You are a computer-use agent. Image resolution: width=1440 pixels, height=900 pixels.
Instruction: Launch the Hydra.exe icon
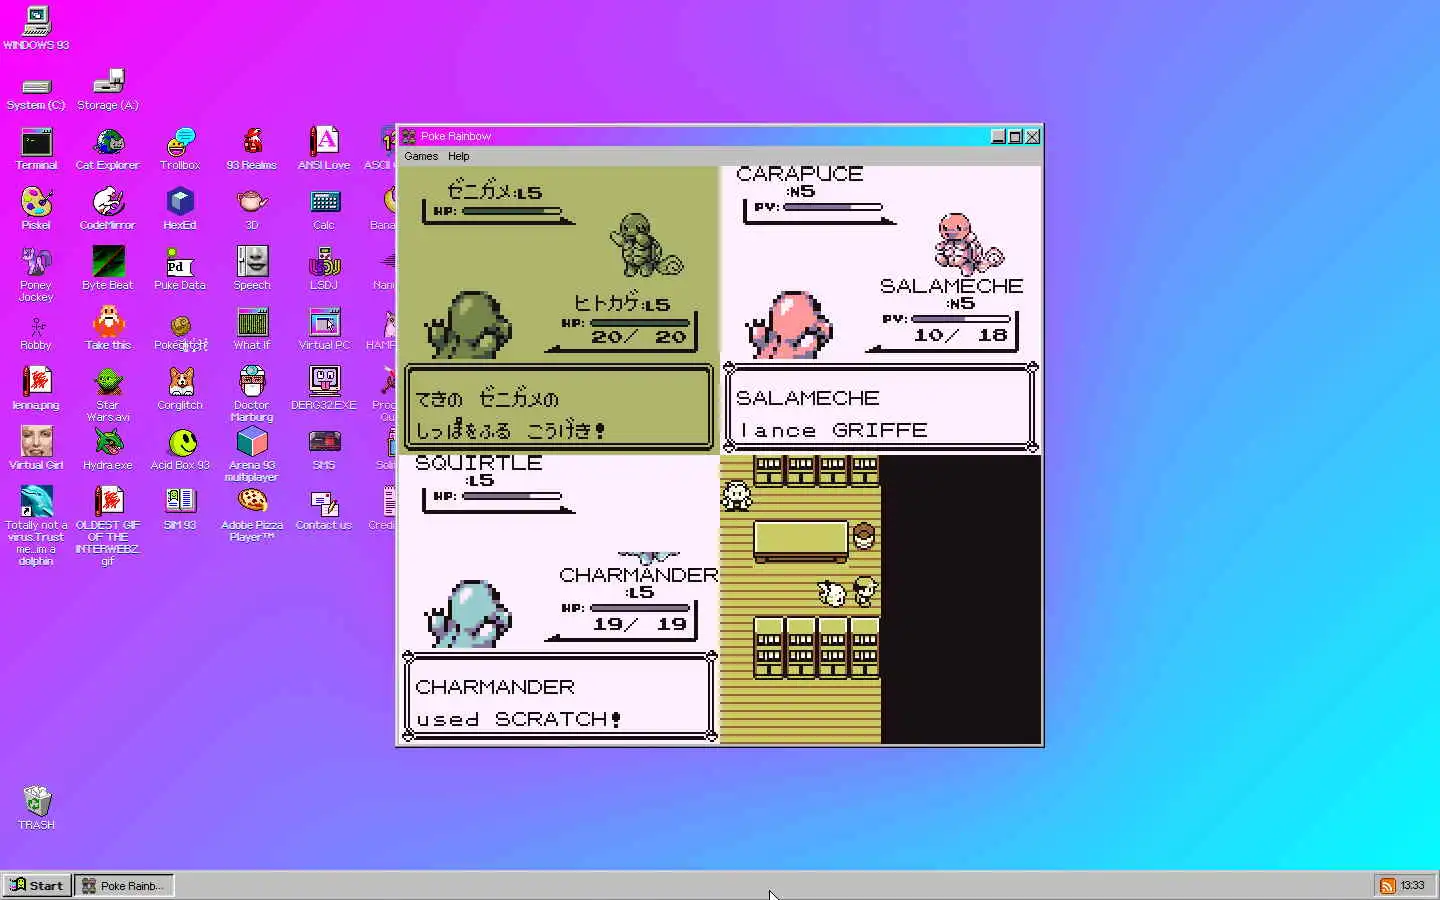108,449
